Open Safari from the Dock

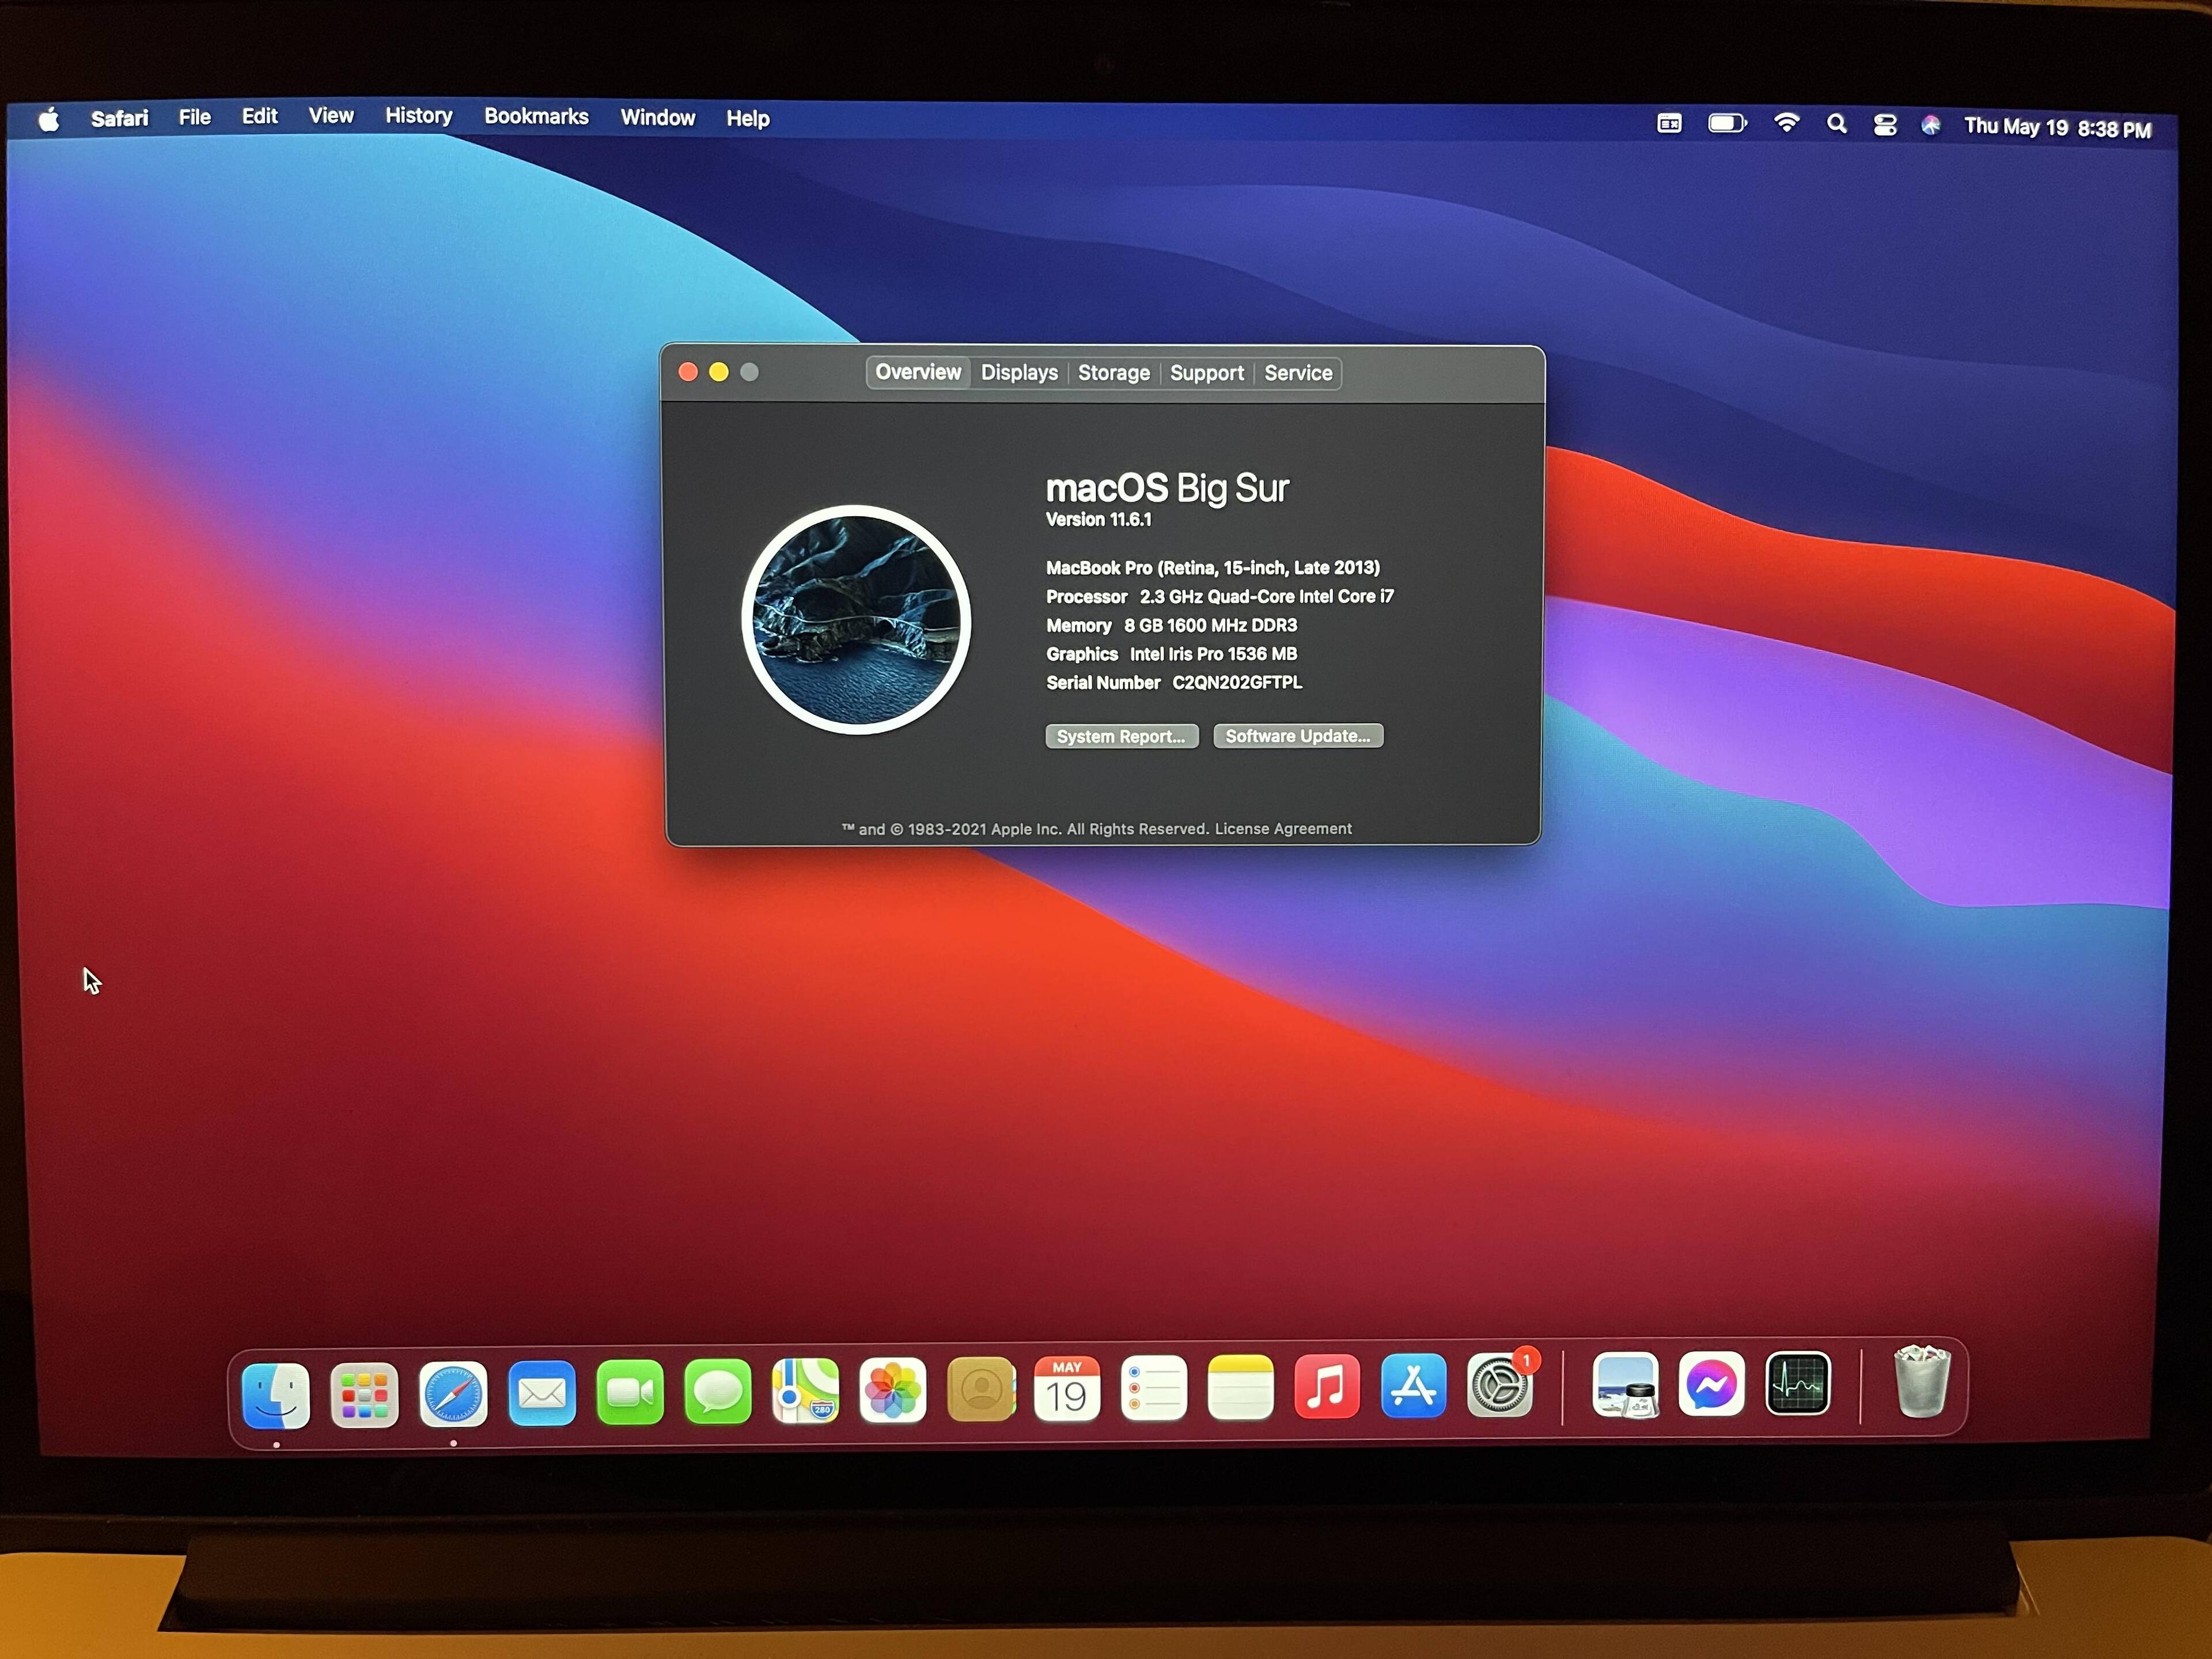[453, 1394]
